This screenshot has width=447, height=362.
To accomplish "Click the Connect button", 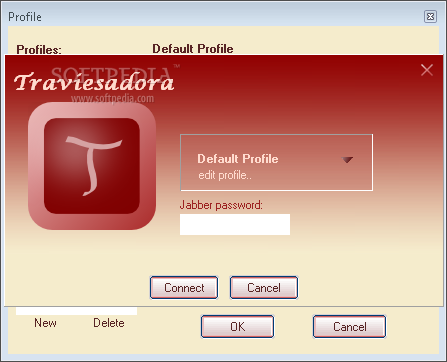I will click(x=184, y=287).
